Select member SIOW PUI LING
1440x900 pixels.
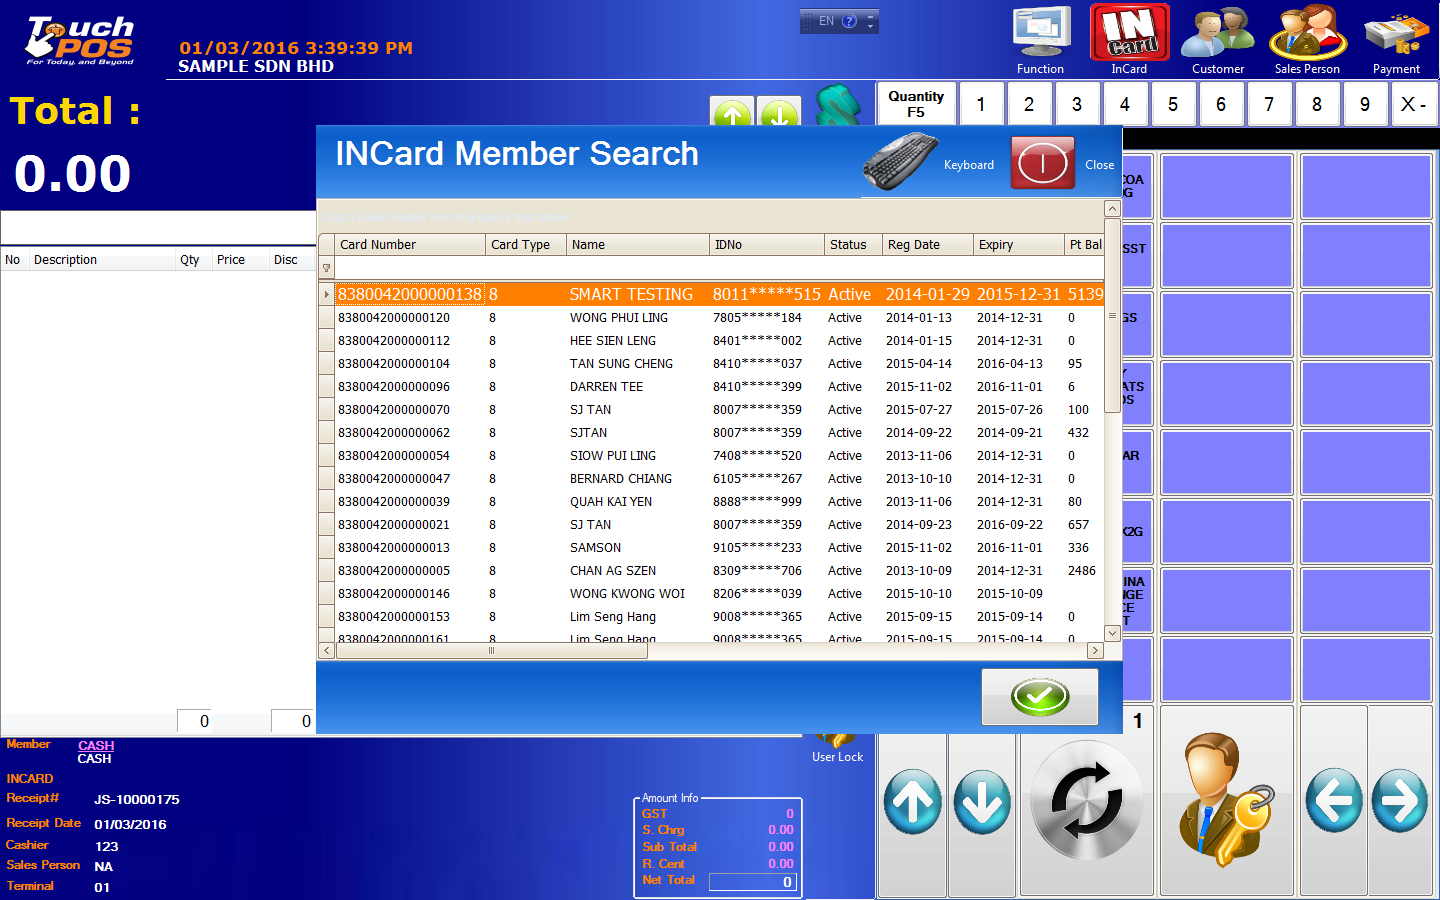click(613, 456)
